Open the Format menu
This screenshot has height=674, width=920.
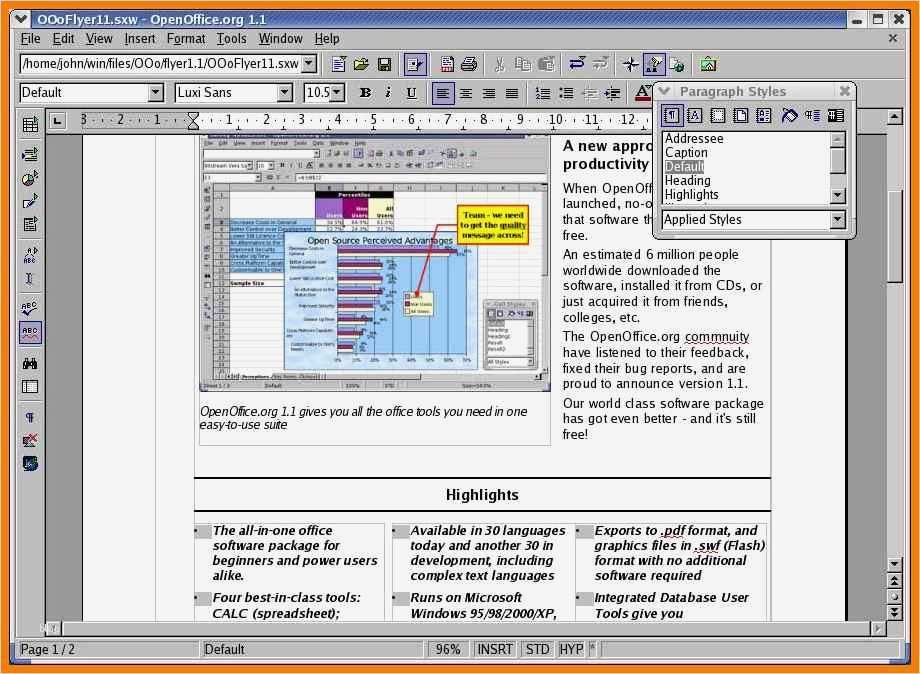(x=186, y=38)
